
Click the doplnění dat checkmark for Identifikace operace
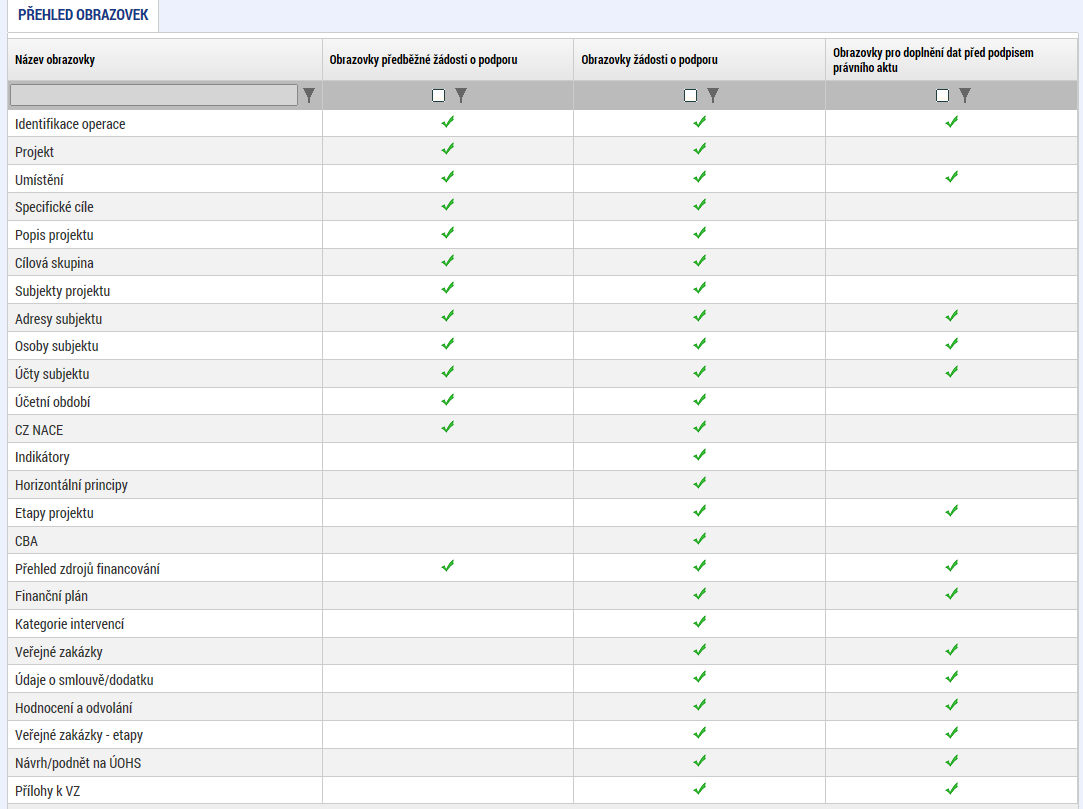pos(952,122)
